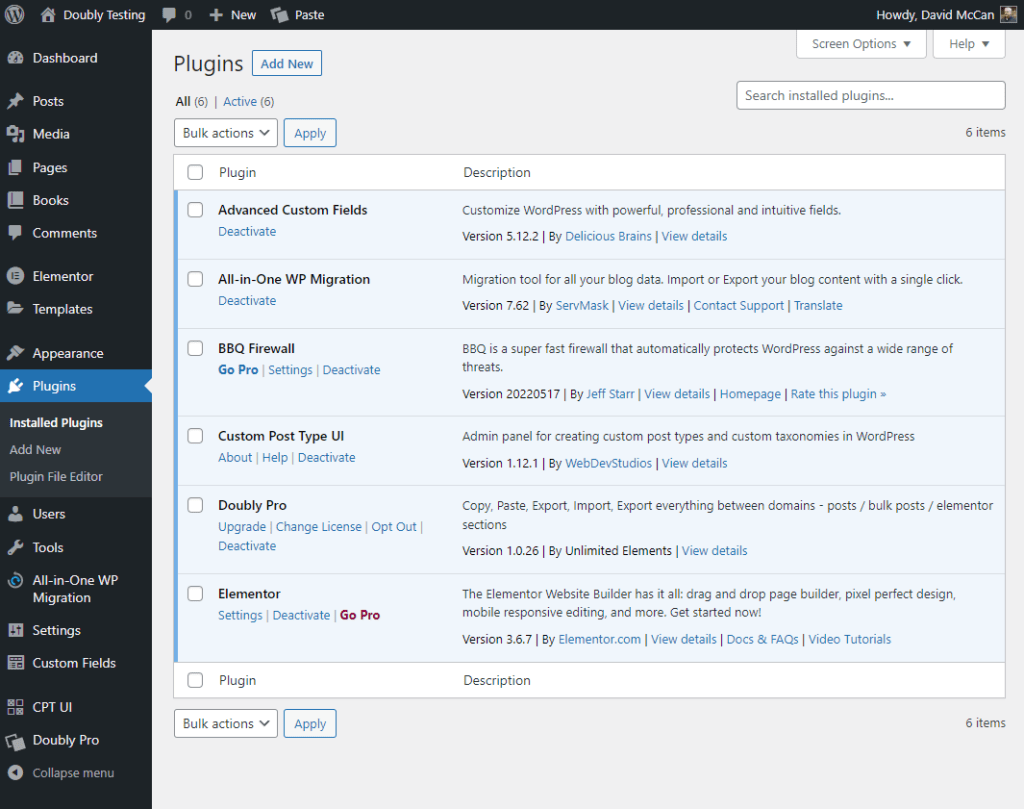Expand the Help dropdown
This screenshot has height=809, width=1024.
pyautogui.click(x=968, y=44)
